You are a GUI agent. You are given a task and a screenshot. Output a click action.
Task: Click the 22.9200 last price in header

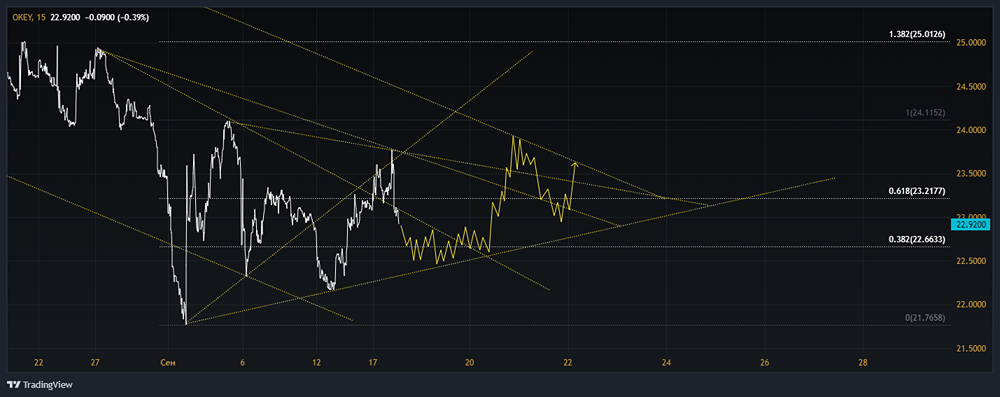pos(66,18)
